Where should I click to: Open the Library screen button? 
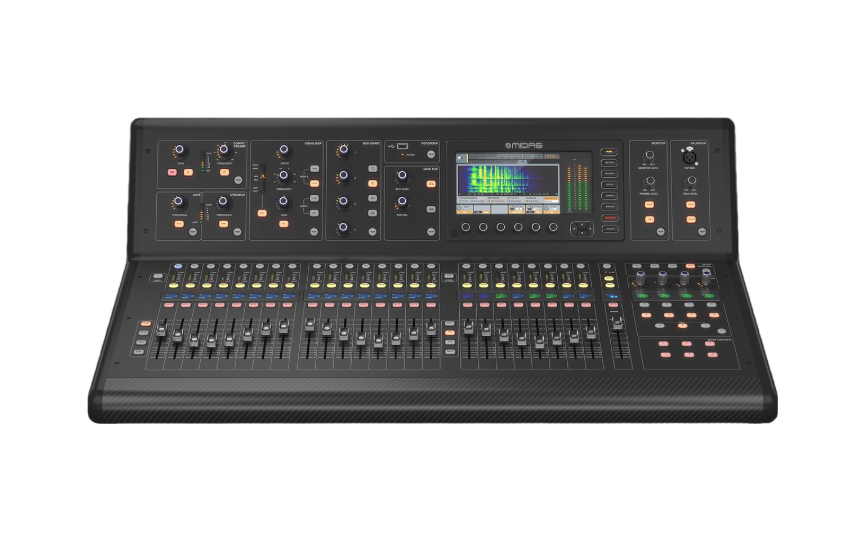[609, 196]
